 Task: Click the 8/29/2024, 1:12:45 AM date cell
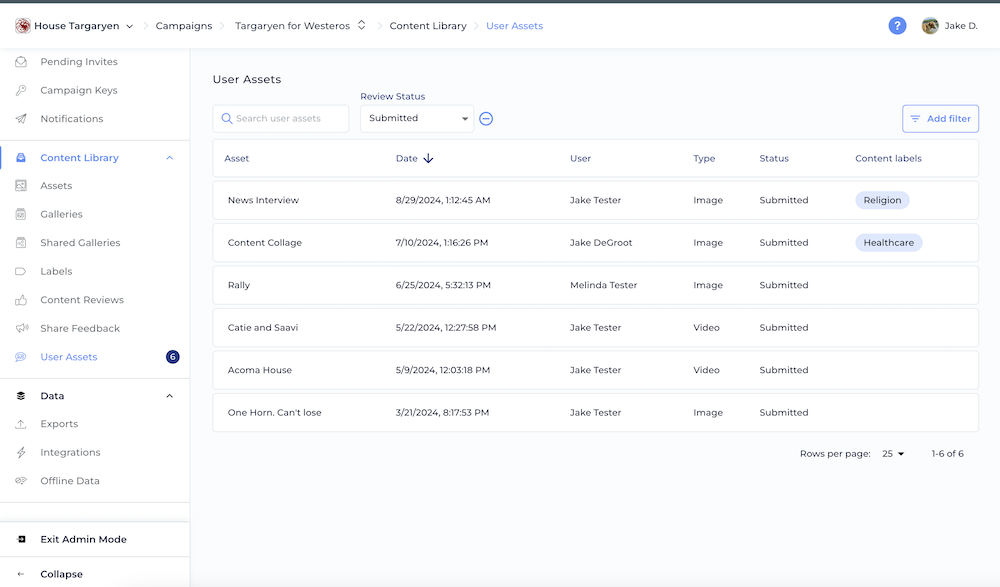point(443,200)
